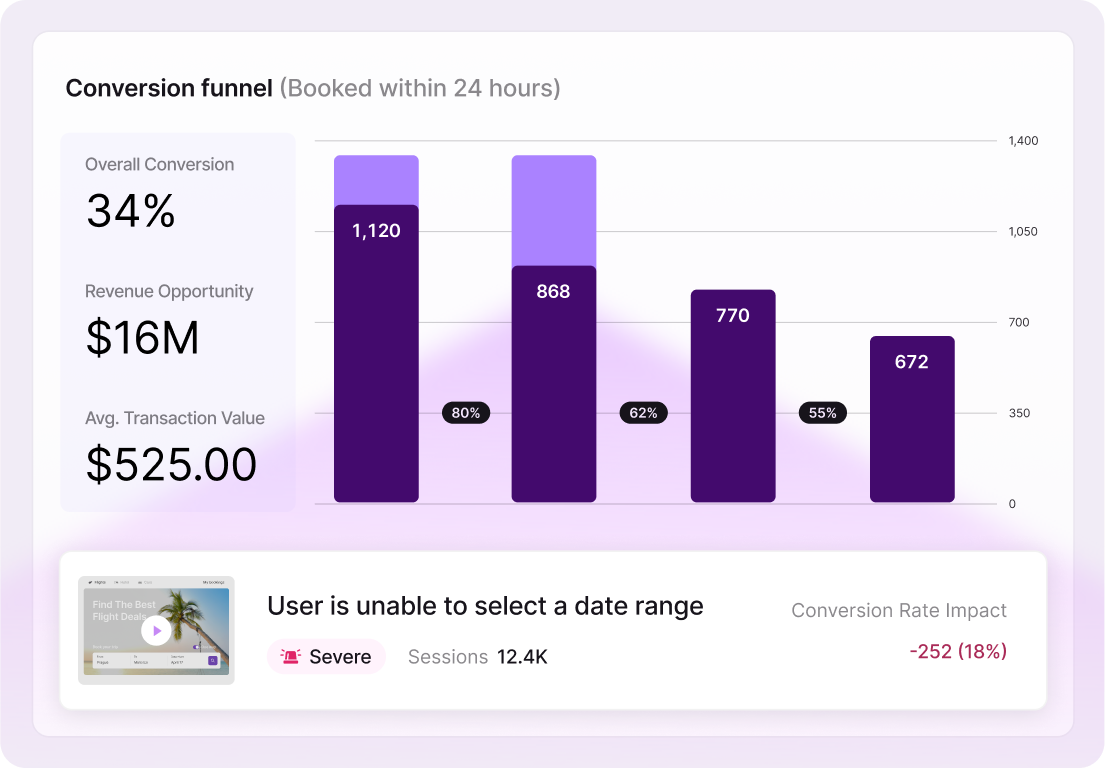The width and height of the screenshot is (1105, 768).
Task: Click the purple search icon in the replay thumbnail
Action: pyautogui.click(x=213, y=661)
